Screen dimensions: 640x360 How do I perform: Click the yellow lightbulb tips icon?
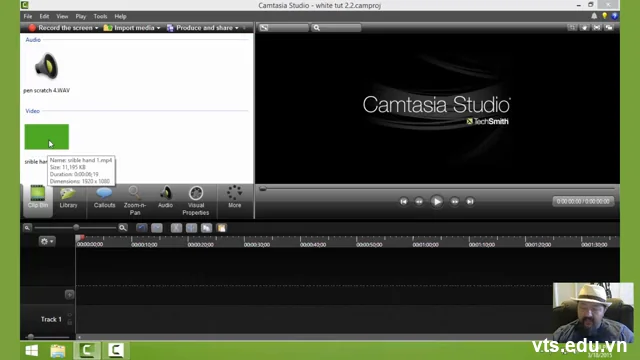tap(604, 16)
